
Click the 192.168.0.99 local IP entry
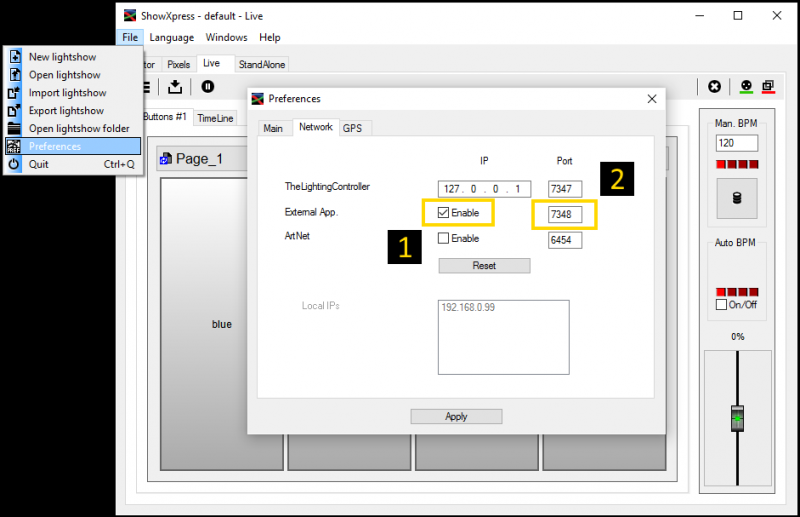(x=468, y=307)
